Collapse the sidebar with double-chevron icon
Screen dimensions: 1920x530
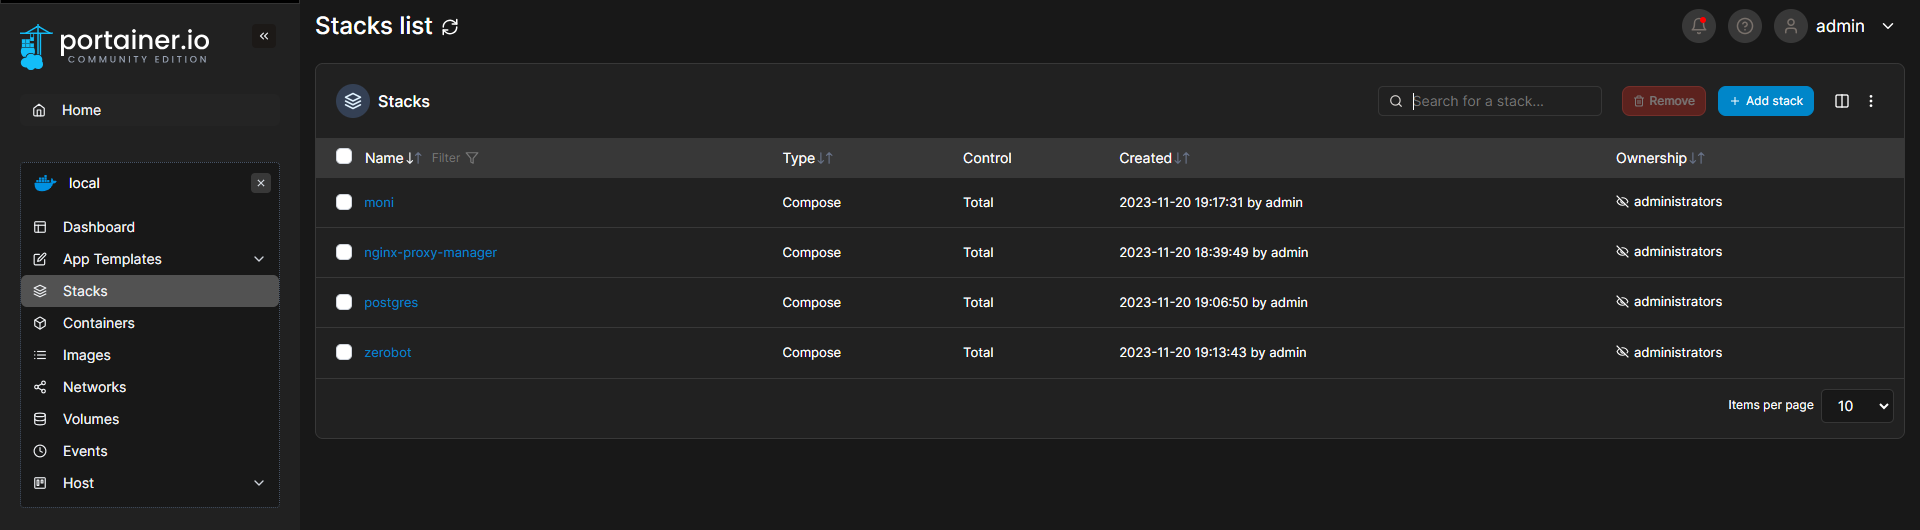coord(264,36)
